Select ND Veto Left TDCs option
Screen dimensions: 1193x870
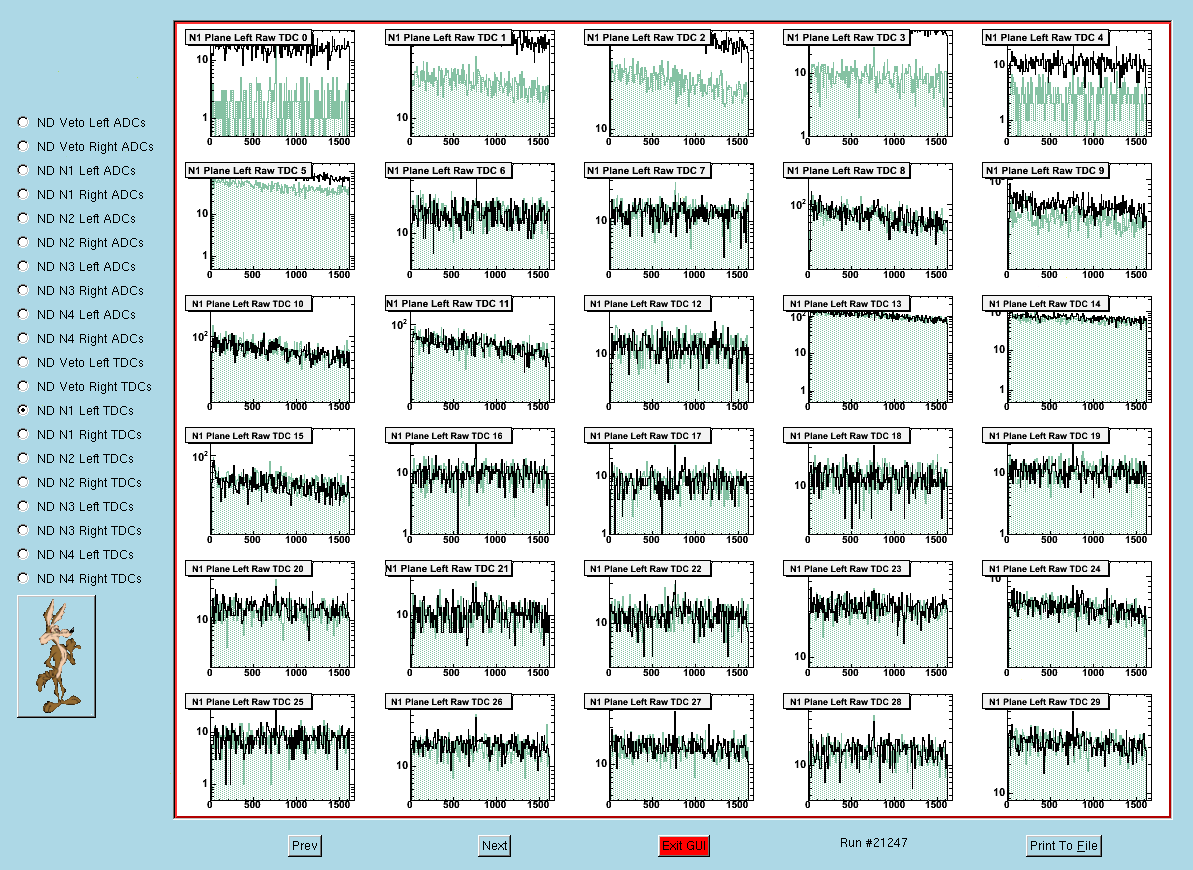pyautogui.click(x=24, y=362)
